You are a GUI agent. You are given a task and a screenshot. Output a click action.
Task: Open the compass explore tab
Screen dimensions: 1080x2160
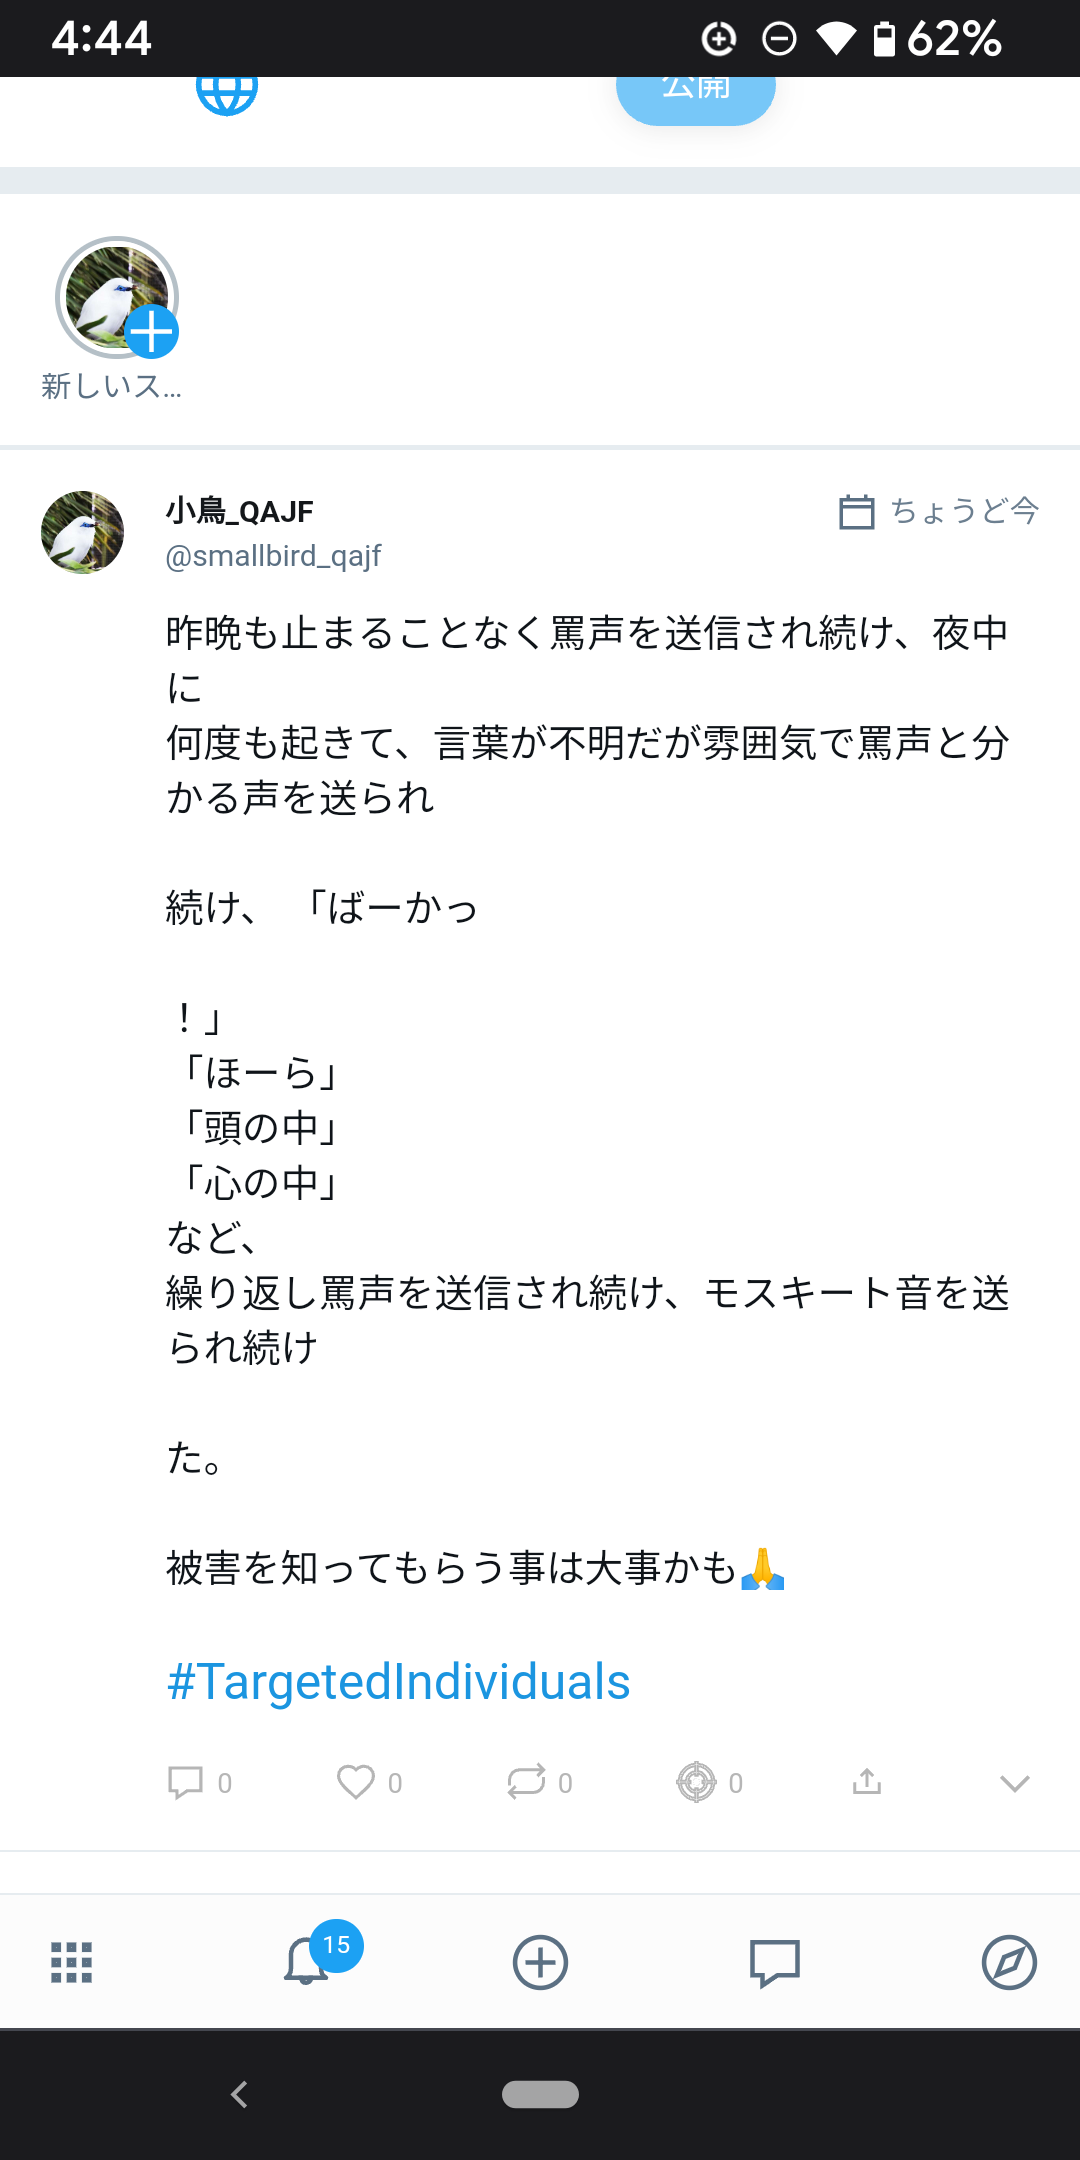pyautogui.click(x=1009, y=1962)
